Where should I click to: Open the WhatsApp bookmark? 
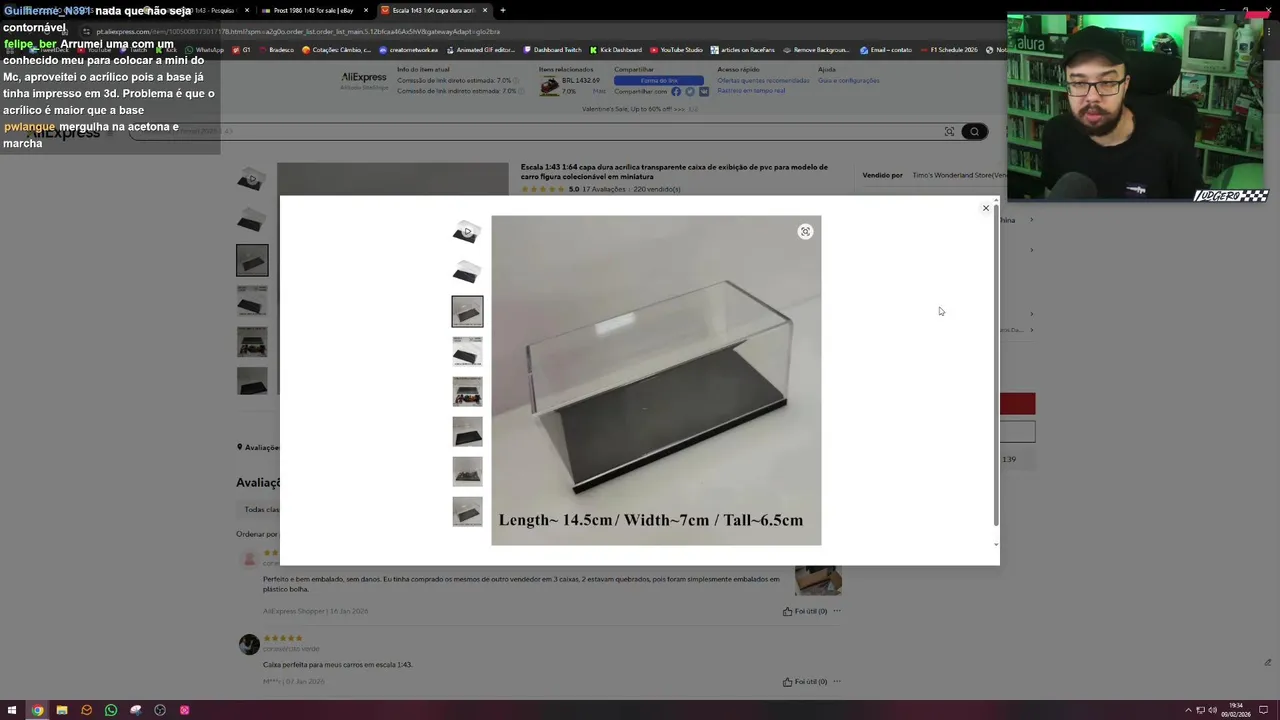click(x=205, y=50)
